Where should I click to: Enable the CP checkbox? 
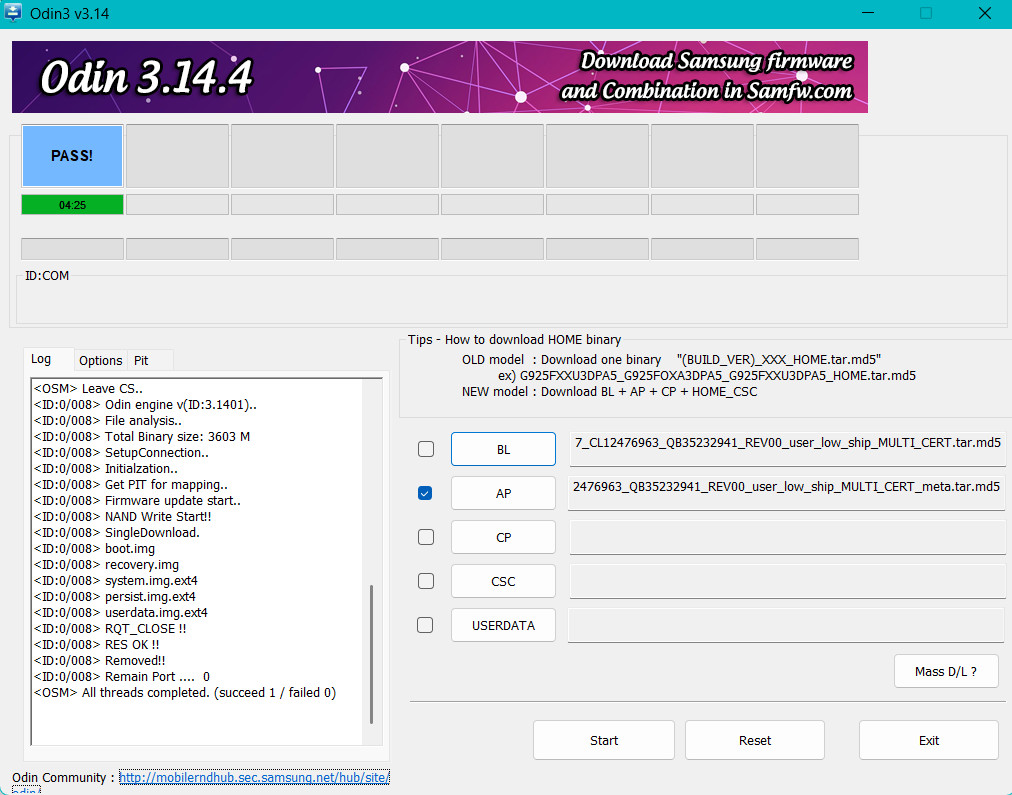coord(426,537)
